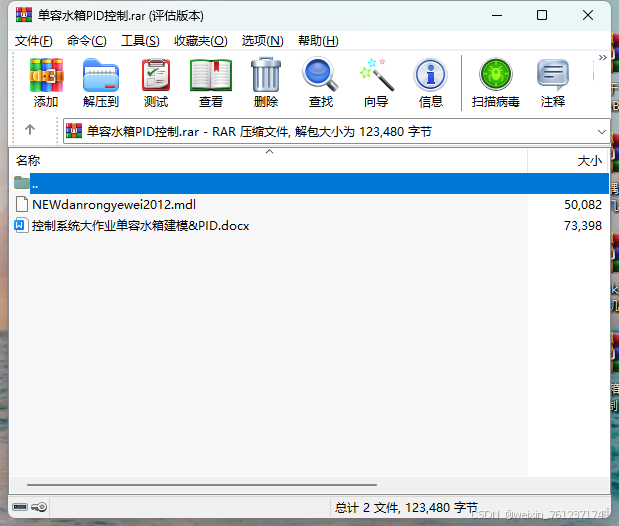Click the WinRAR title bar icon
The image size is (619, 526).
pyautogui.click(x=24, y=15)
